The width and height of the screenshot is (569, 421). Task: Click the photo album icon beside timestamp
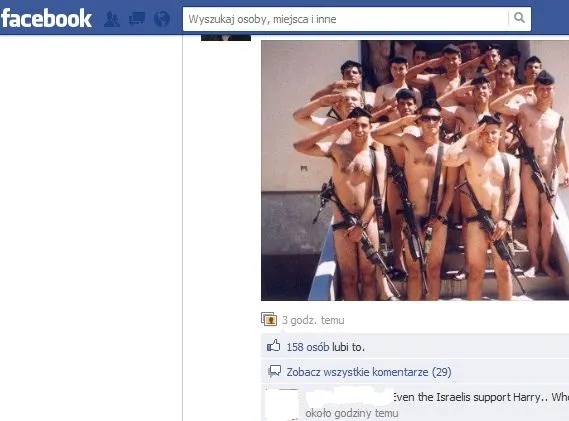(269, 319)
